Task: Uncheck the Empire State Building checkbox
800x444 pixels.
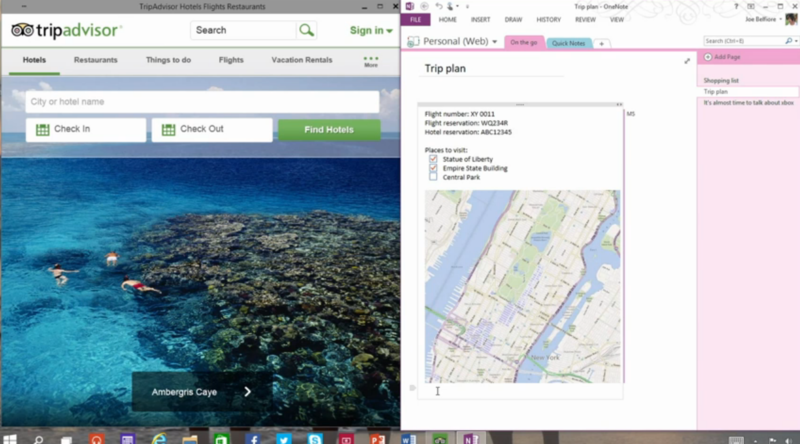Action: 433,168
